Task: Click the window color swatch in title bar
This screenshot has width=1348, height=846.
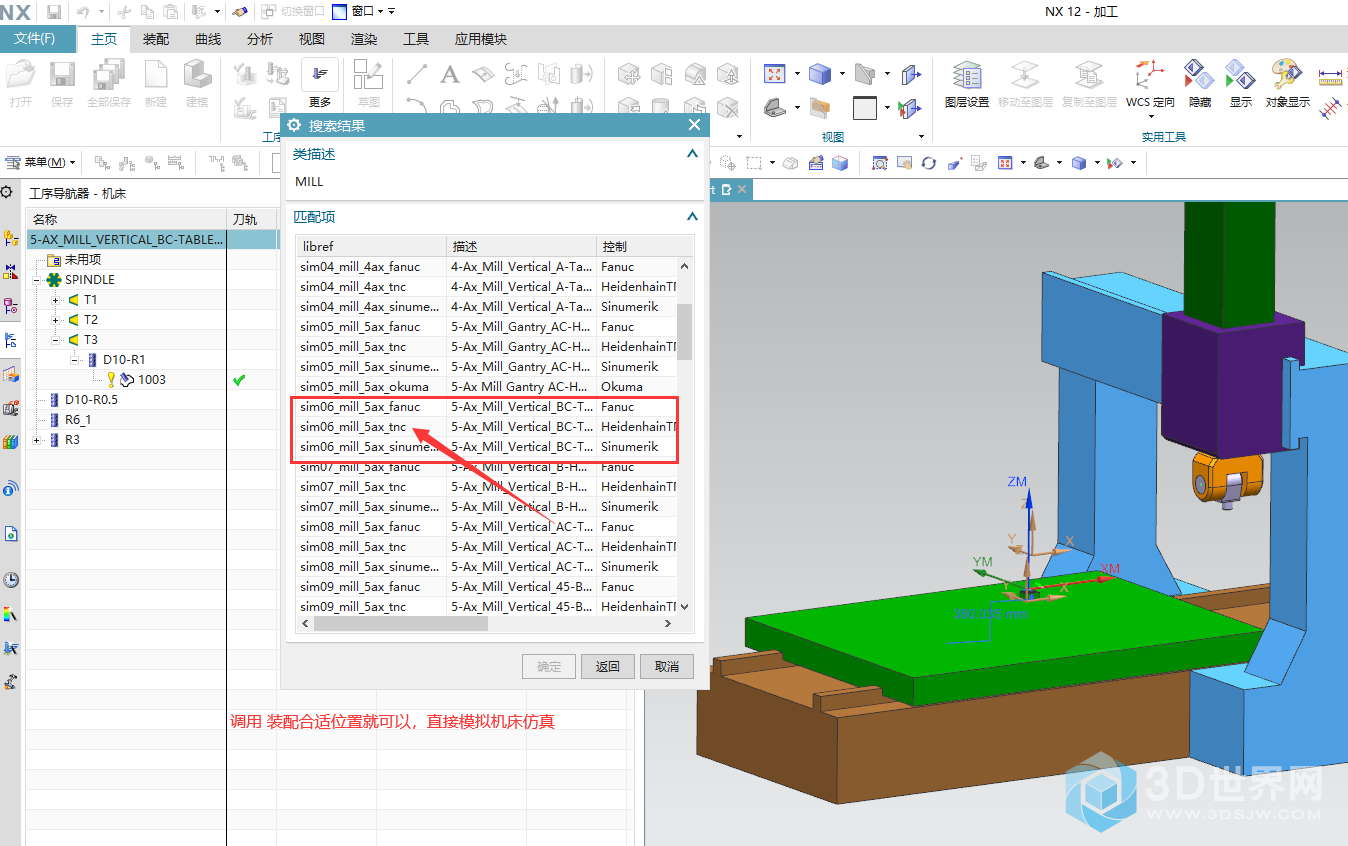Action: click(340, 11)
